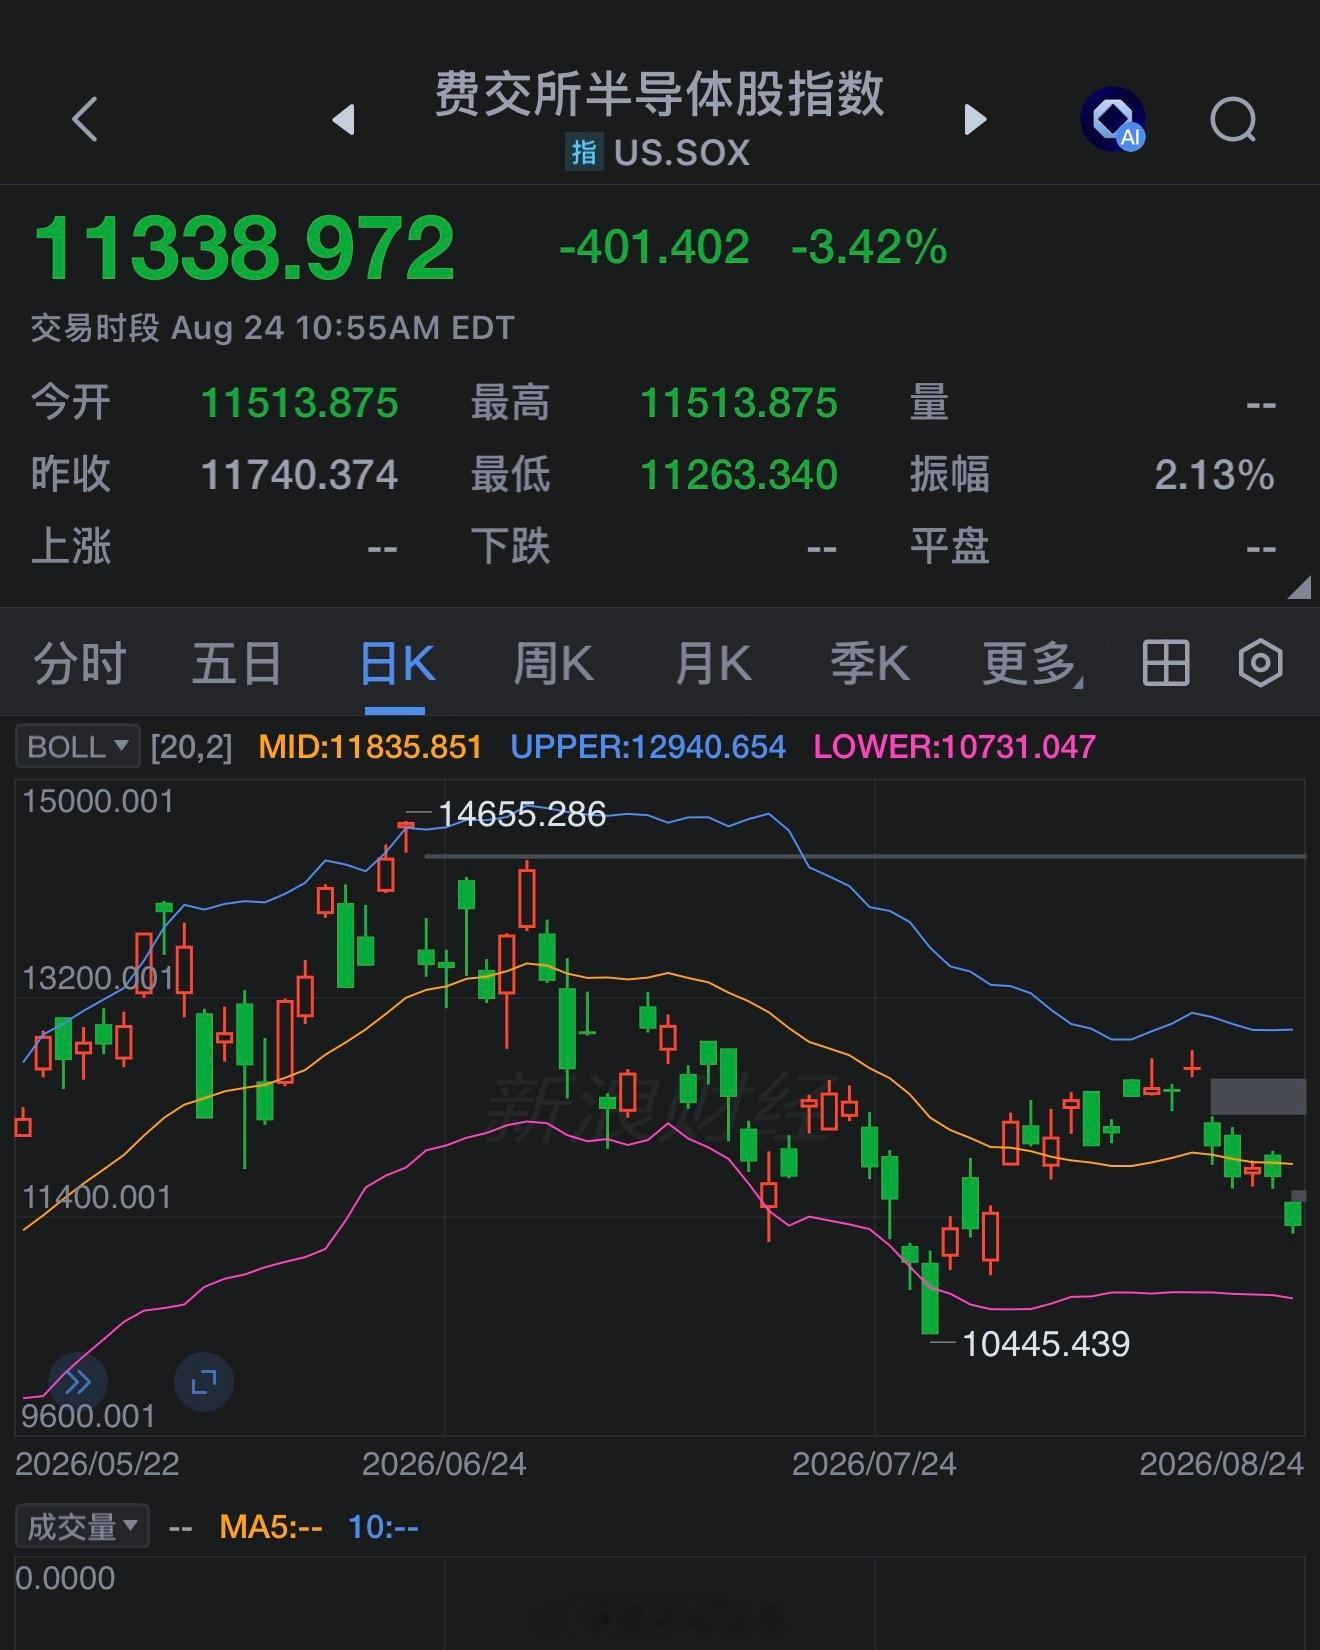Tap the double-arrow chart scroll icon
Image resolution: width=1320 pixels, height=1650 pixels.
[x=77, y=1382]
